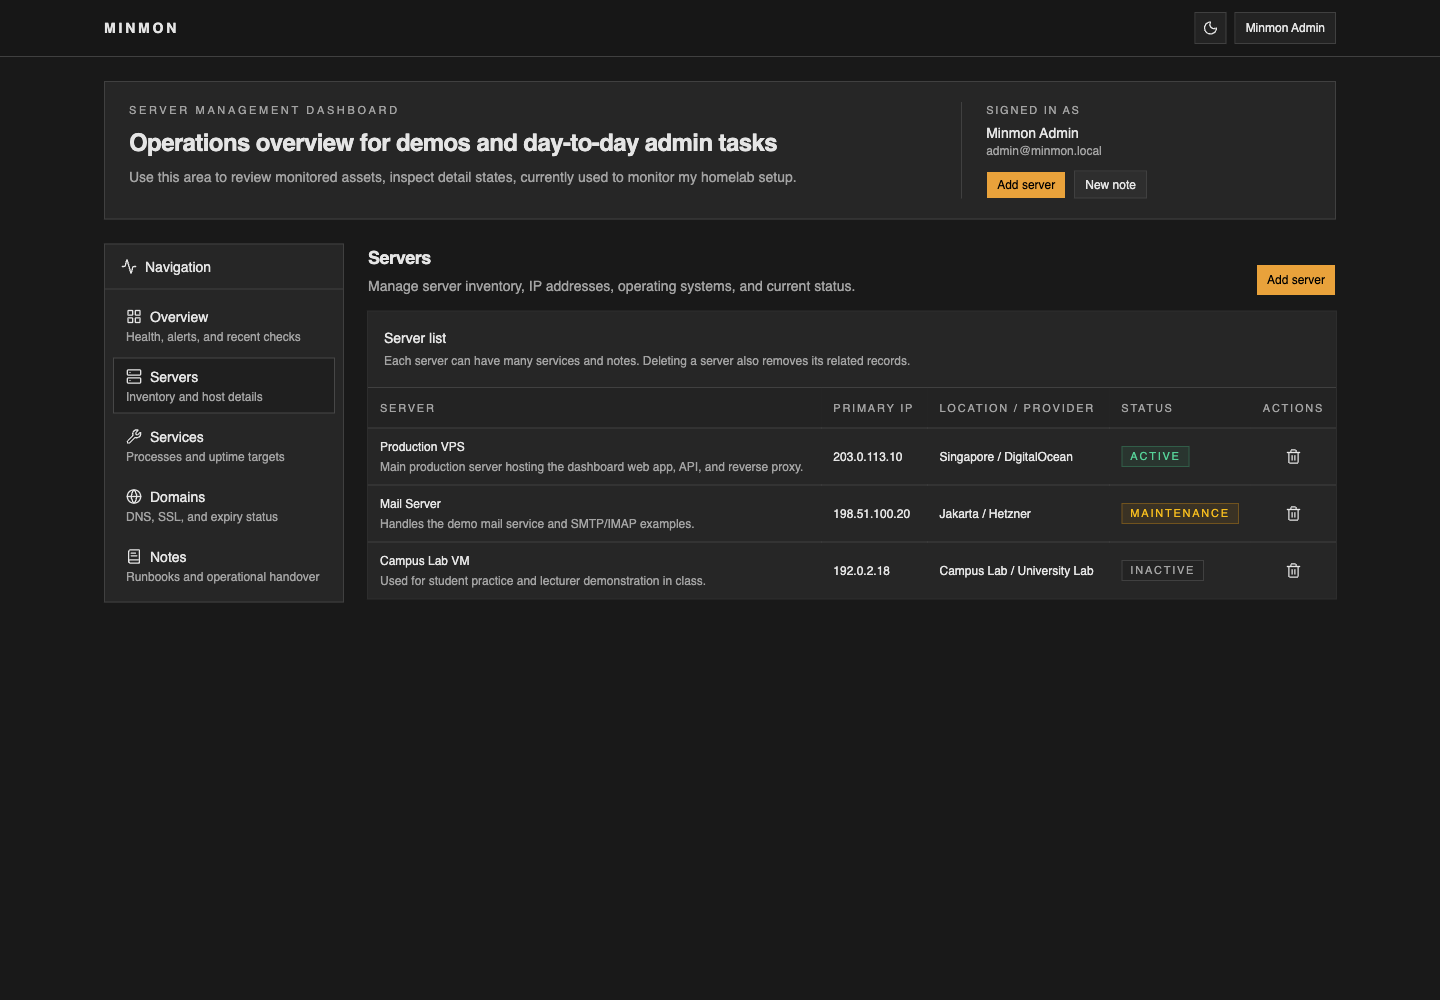Click IP address 192.0.2.18
Viewport: 1440px width, 1000px height.
[862, 571]
